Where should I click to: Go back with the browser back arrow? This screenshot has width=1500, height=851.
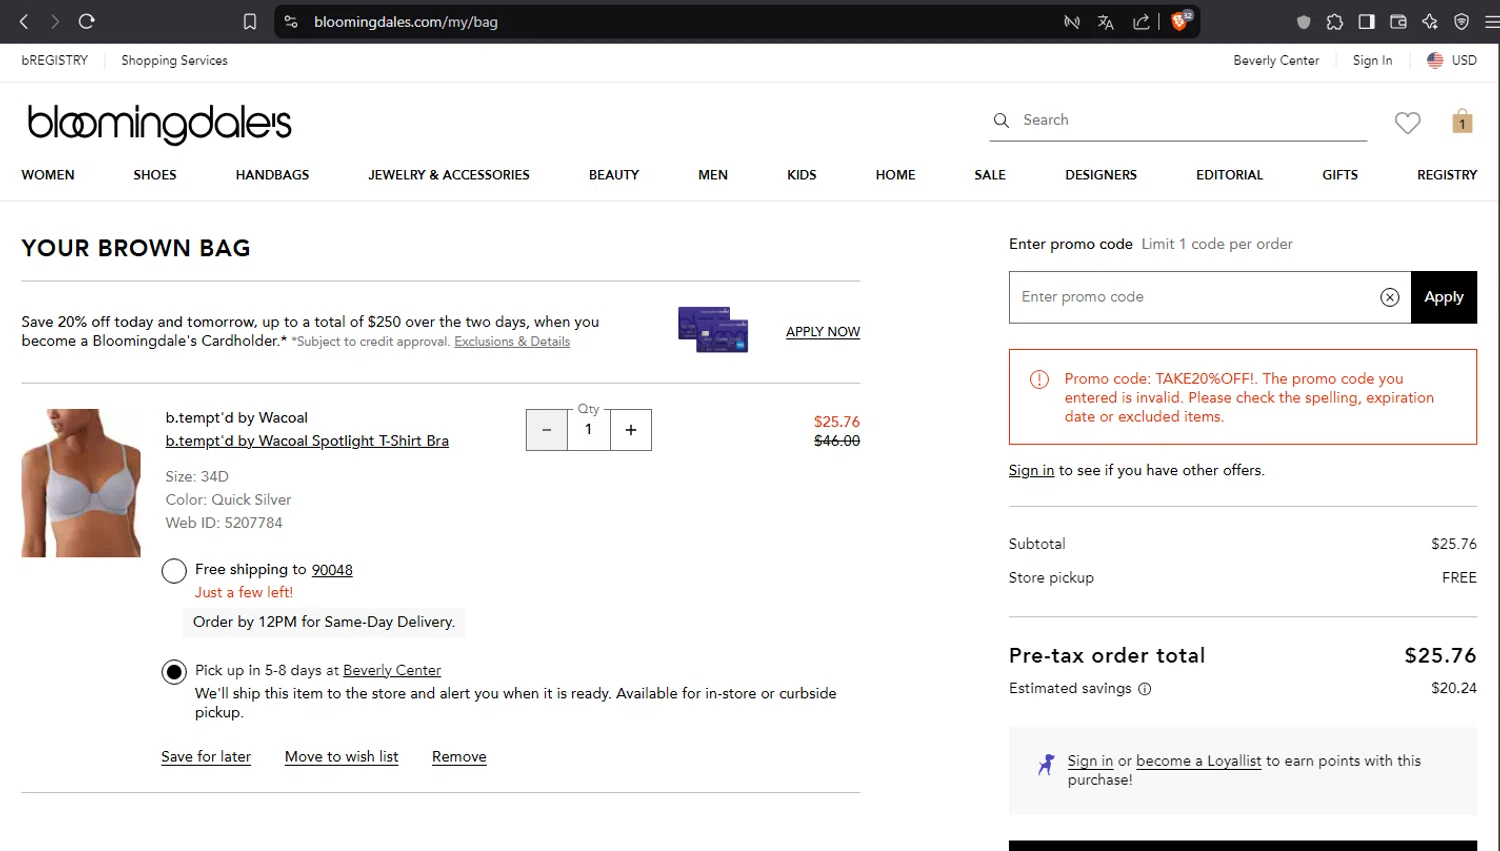(24, 21)
